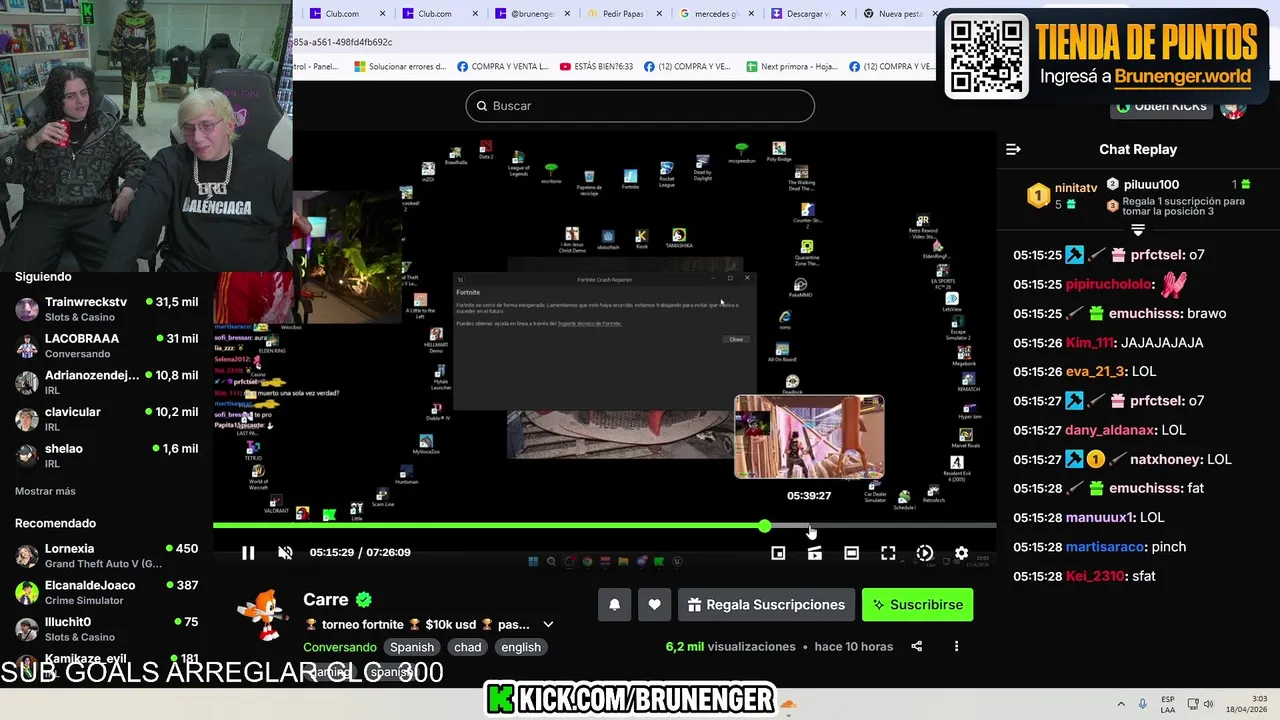Toggle notifications bell for Carre
This screenshot has height=720, width=1280.
pyautogui.click(x=614, y=605)
